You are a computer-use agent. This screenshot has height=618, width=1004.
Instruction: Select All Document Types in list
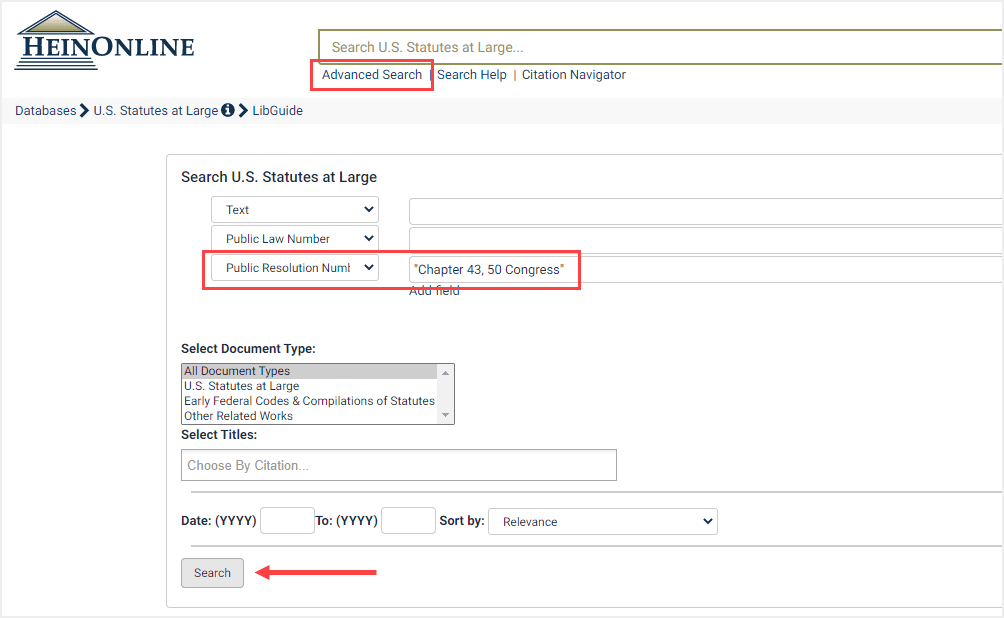tap(310, 371)
